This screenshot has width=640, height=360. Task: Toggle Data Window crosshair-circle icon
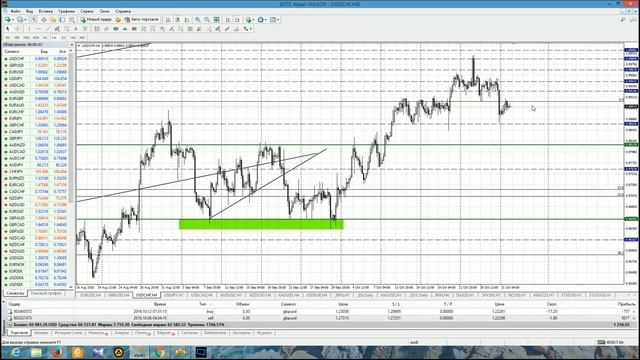pyautogui.click(x=44, y=20)
